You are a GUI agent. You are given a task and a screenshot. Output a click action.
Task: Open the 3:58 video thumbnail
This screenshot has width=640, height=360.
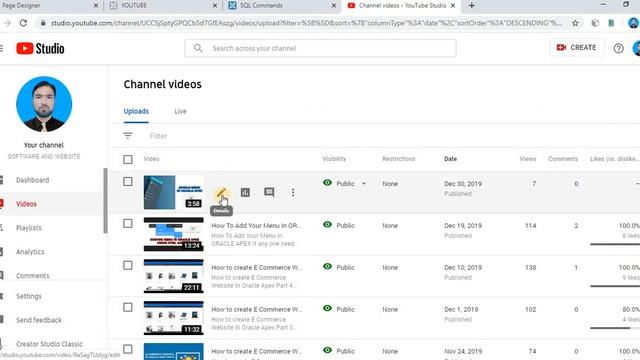coord(173,192)
